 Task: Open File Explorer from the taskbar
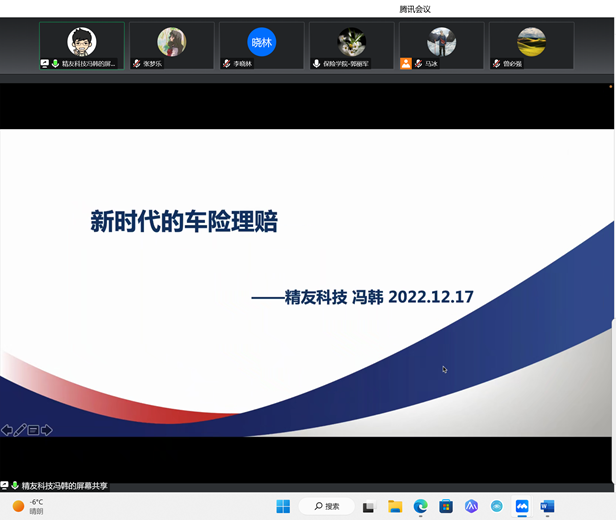point(395,506)
